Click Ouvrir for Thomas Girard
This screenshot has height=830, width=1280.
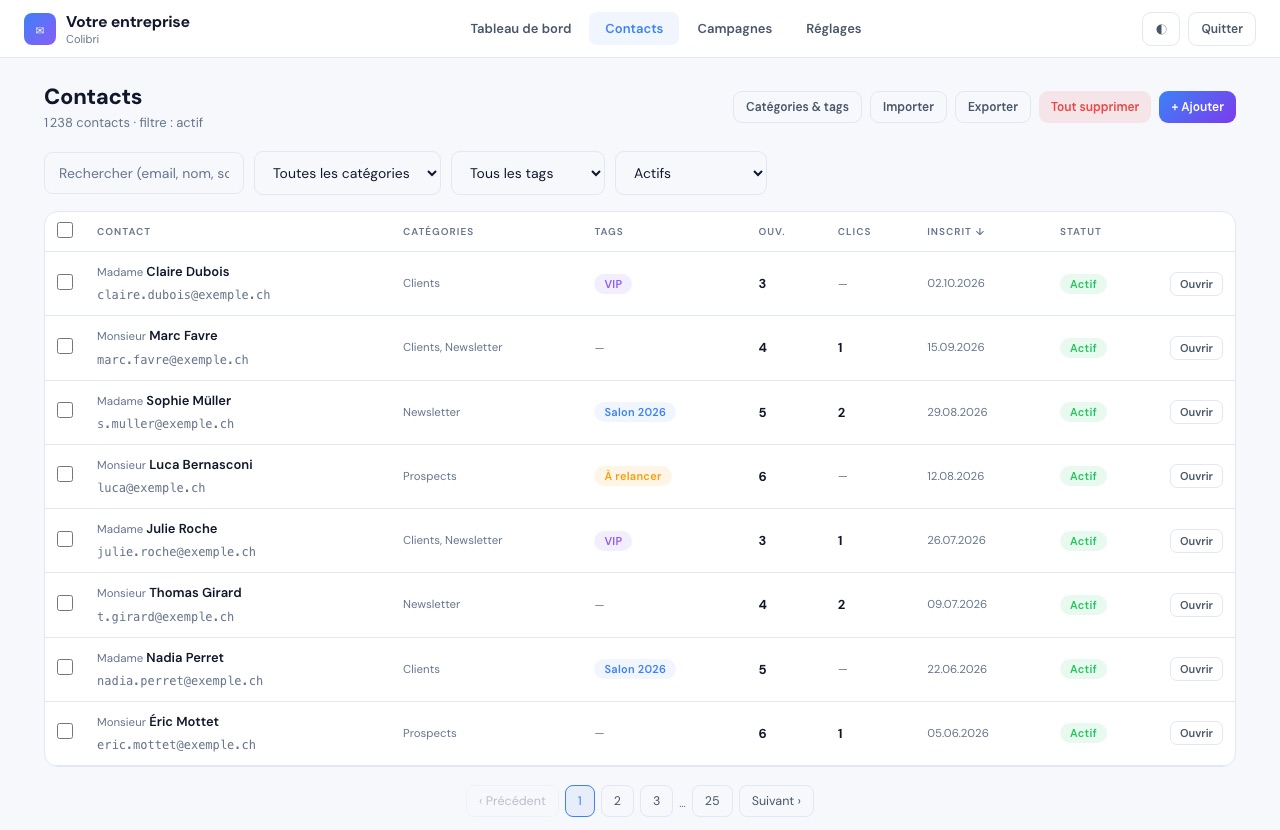coord(1196,605)
